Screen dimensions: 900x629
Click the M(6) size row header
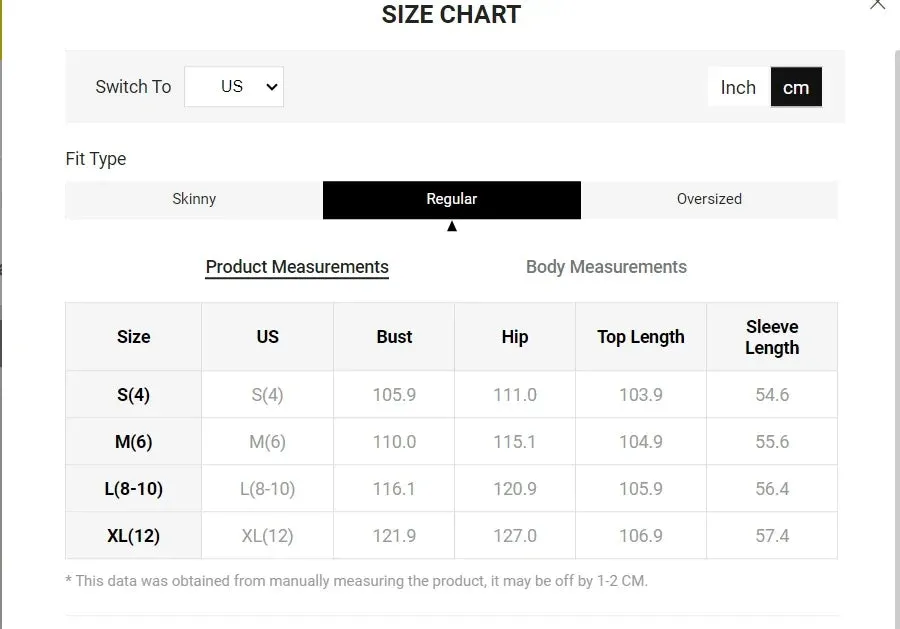[x=133, y=442]
